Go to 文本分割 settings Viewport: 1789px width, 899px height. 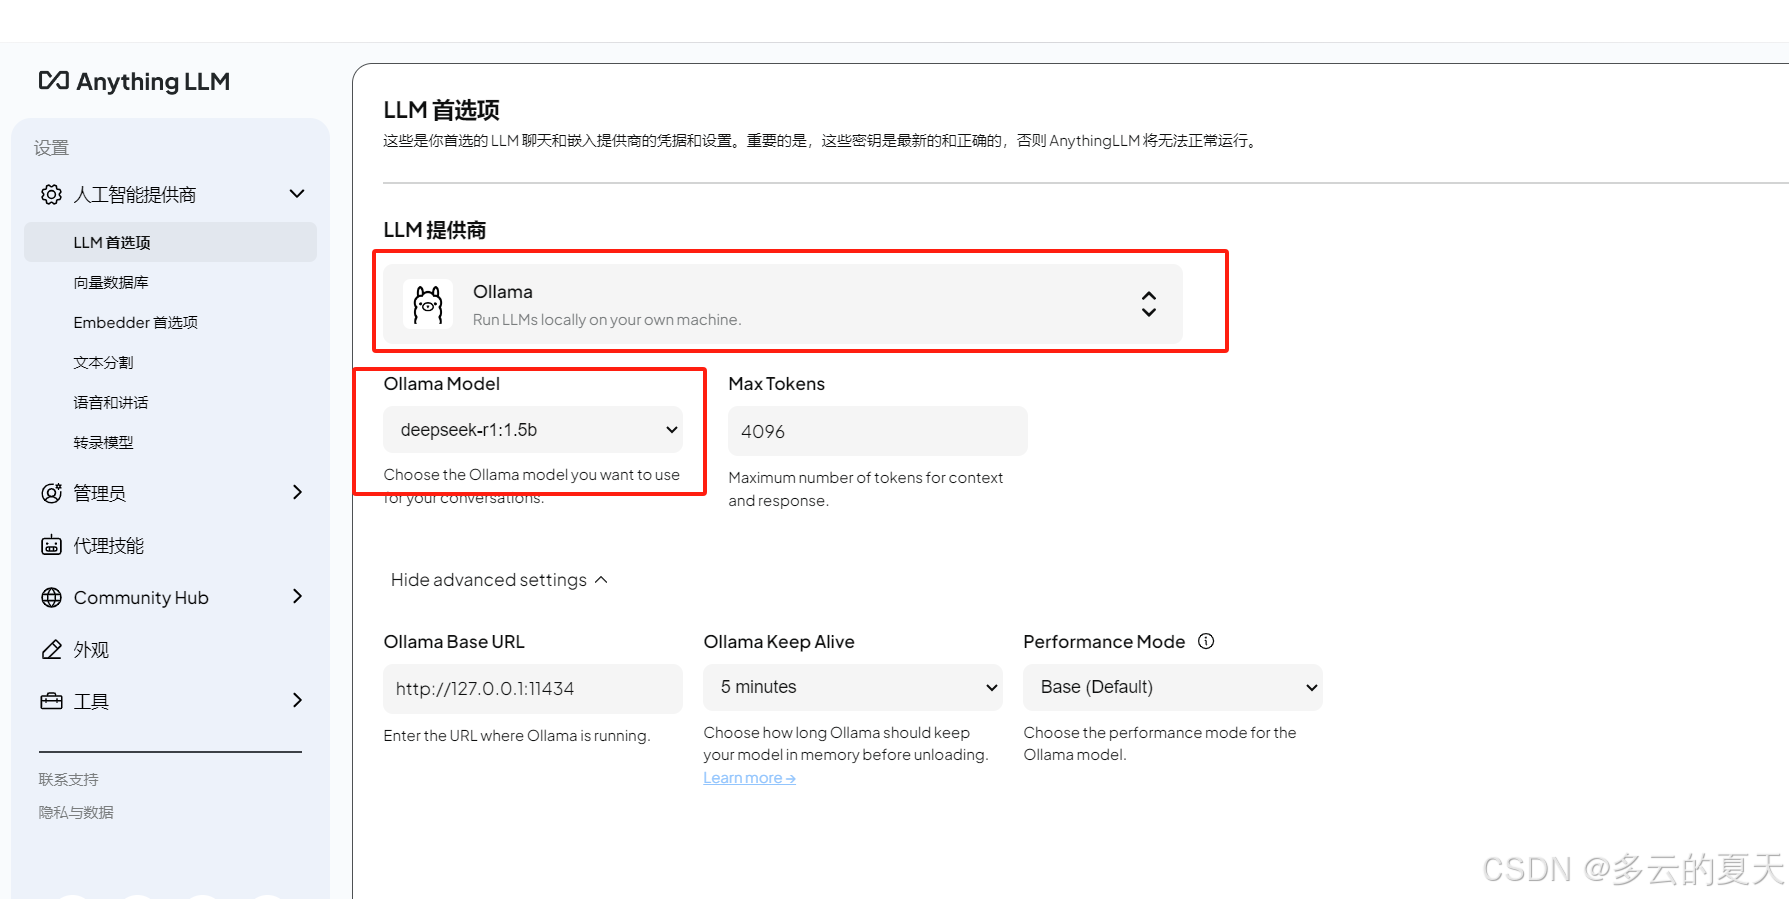coord(103,362)
